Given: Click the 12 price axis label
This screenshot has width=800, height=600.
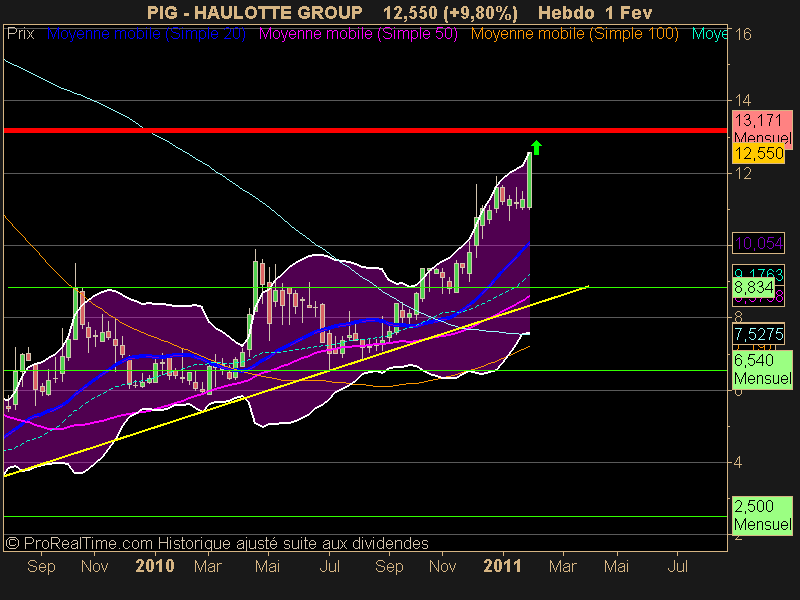Looking at the screenshot, I should pyautogui.click(x=743, y=173).
